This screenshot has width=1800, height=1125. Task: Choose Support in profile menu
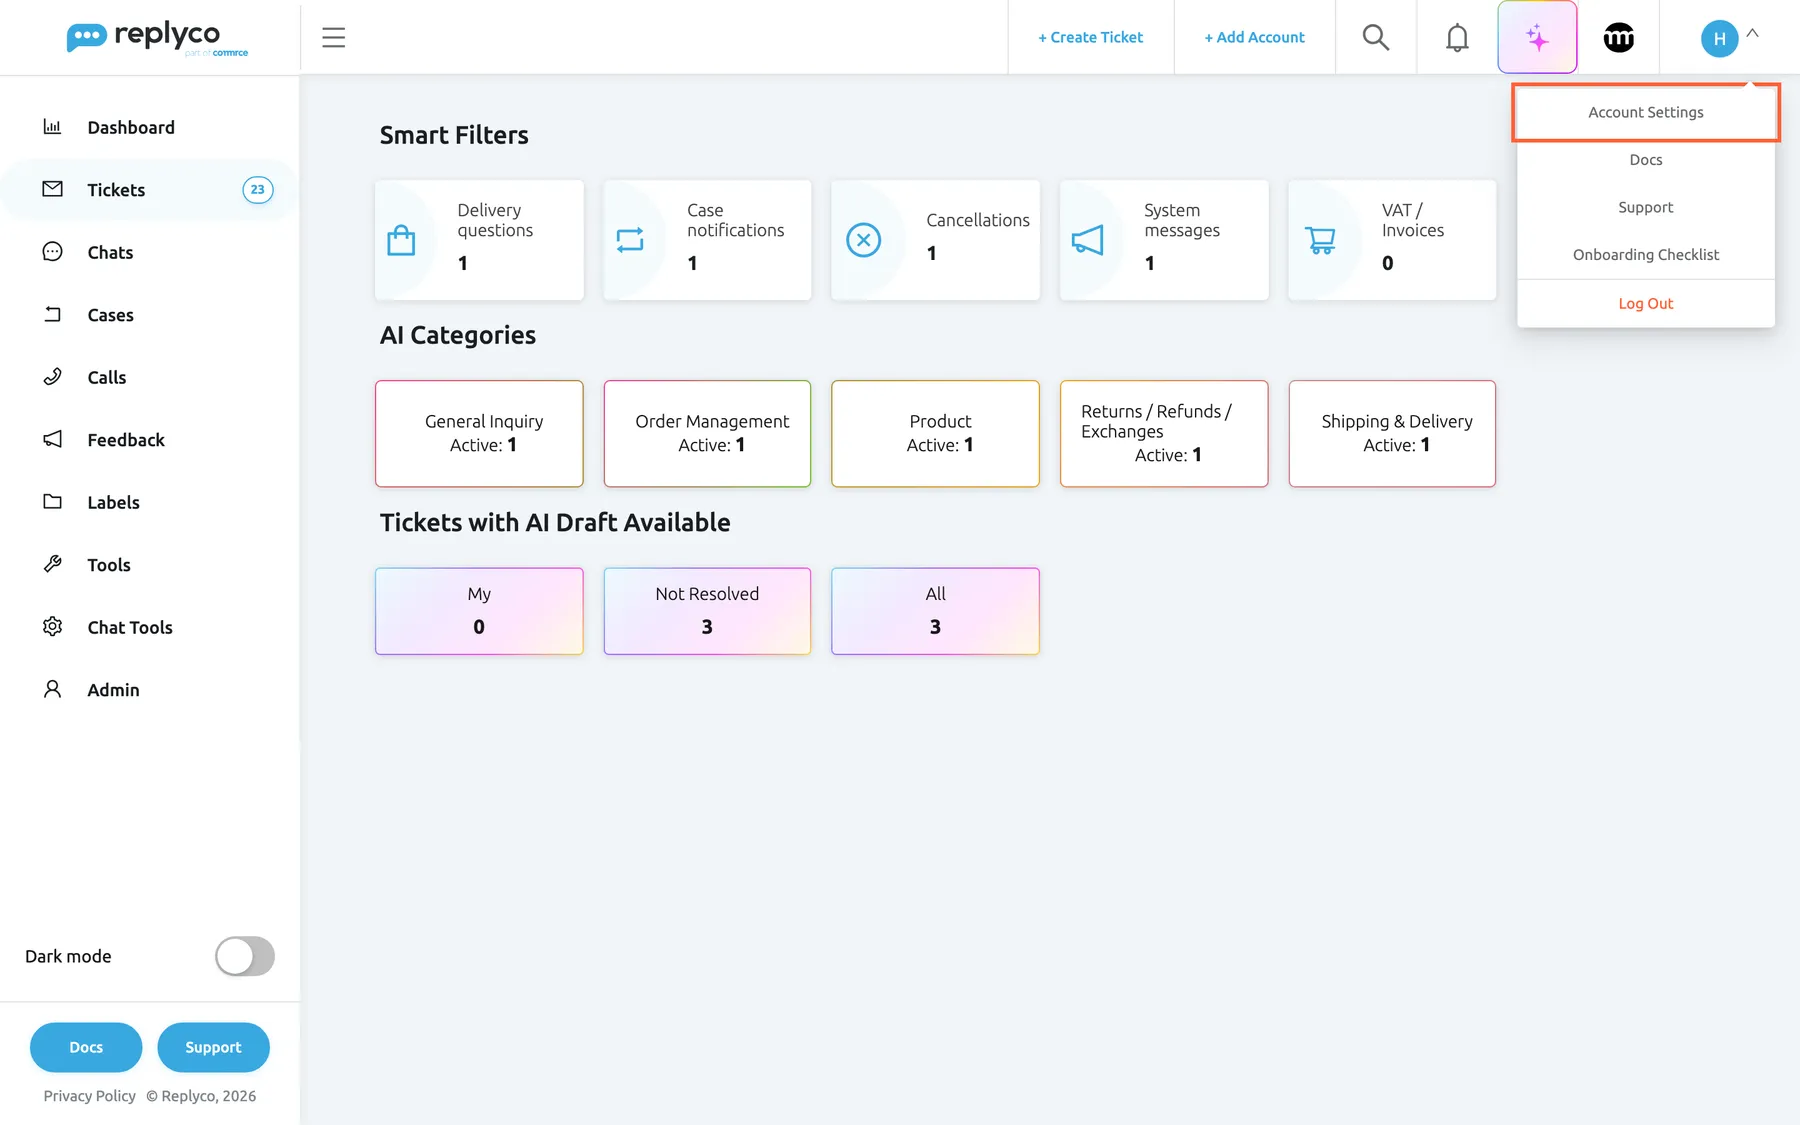[x=1646, y=207]
